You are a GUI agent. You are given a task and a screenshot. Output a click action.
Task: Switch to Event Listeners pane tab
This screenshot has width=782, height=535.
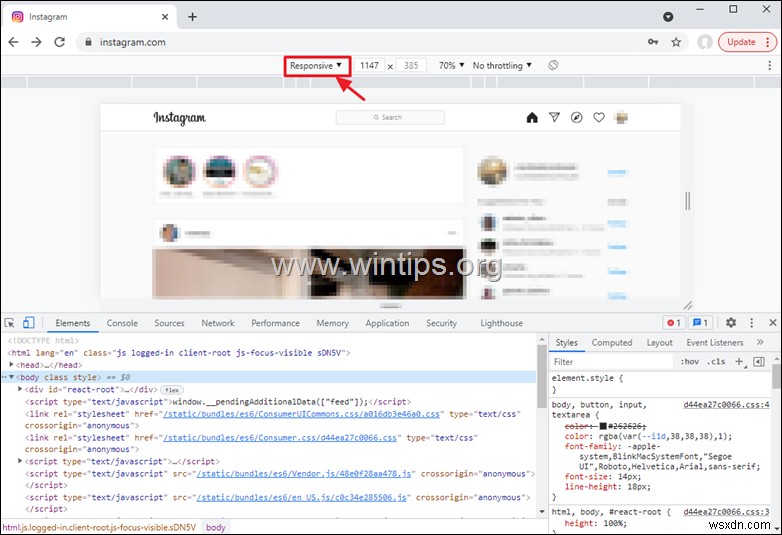tap(715, 343)
